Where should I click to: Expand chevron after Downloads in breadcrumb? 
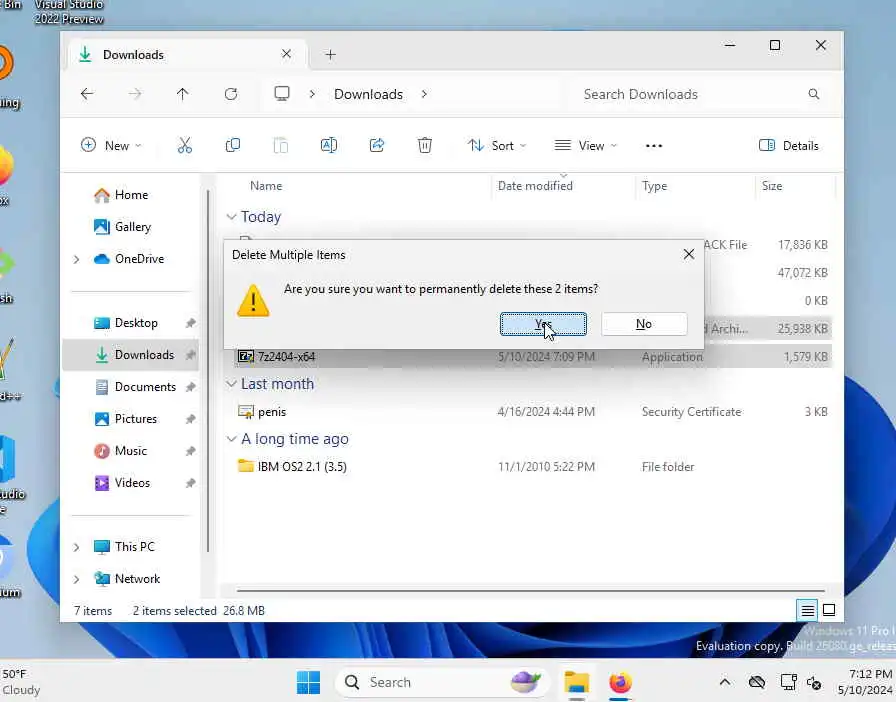pos(424,94)
